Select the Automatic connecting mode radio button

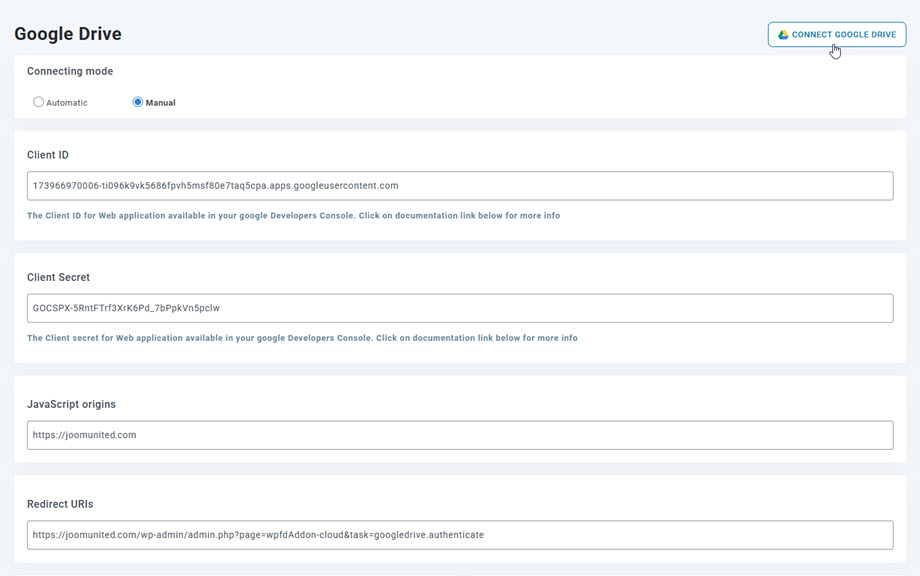39,102
